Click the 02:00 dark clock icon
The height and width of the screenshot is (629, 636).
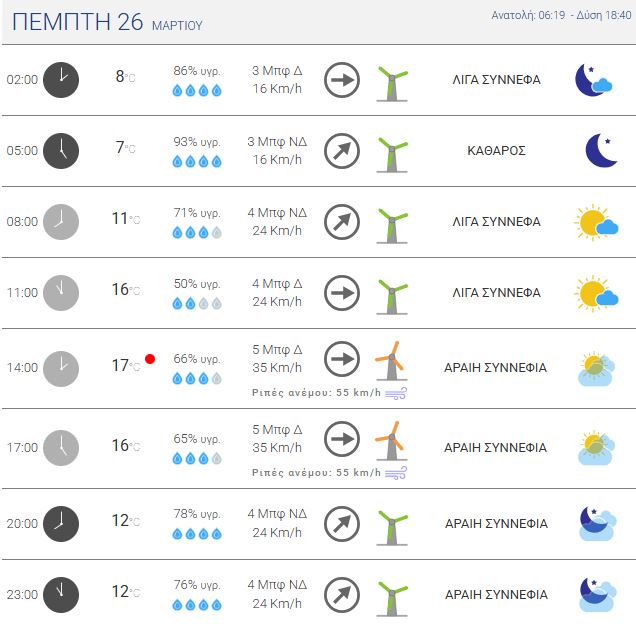tap(61, 79)
